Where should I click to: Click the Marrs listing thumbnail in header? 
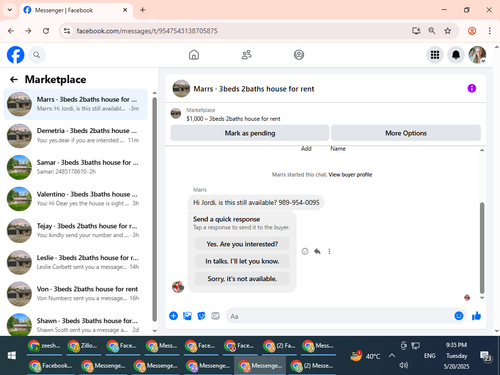181,88
